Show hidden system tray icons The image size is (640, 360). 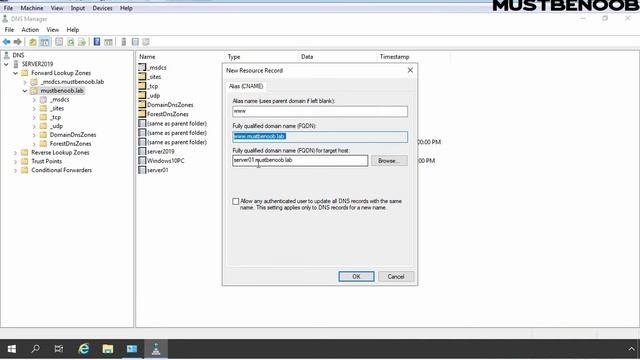coord(631,349)
